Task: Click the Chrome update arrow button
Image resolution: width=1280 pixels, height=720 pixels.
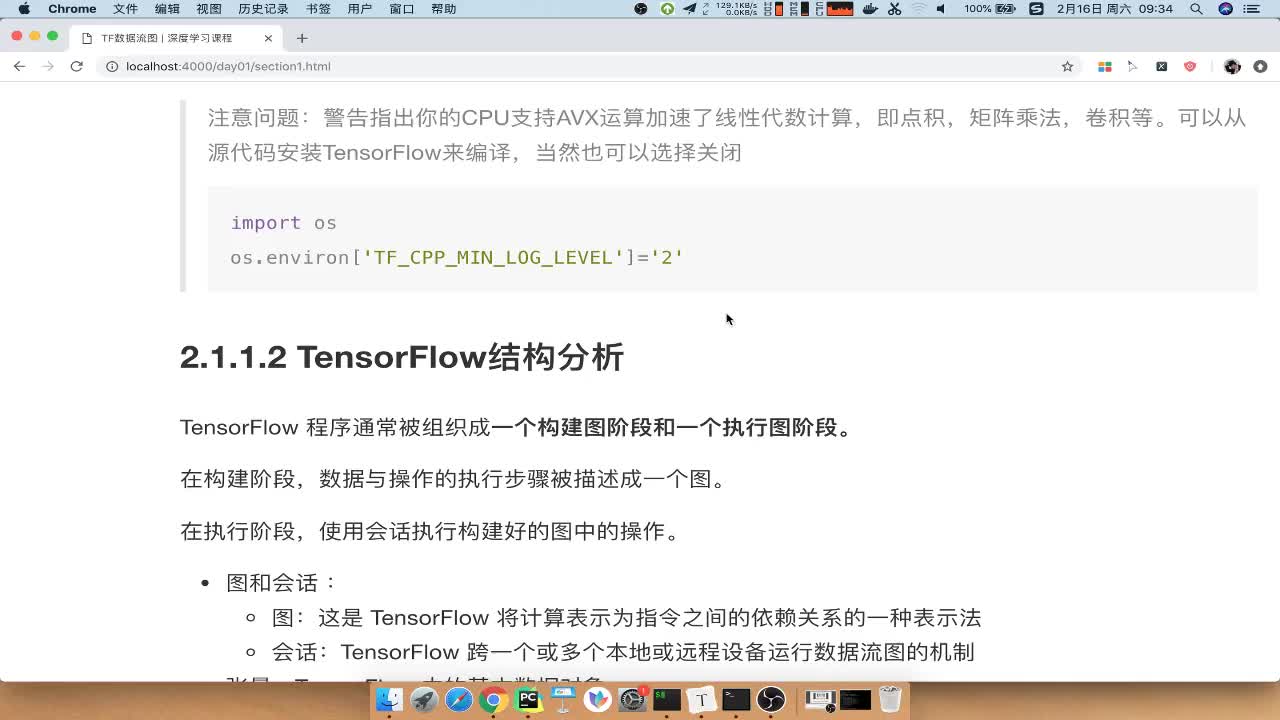Action: tap(1260, 66)
